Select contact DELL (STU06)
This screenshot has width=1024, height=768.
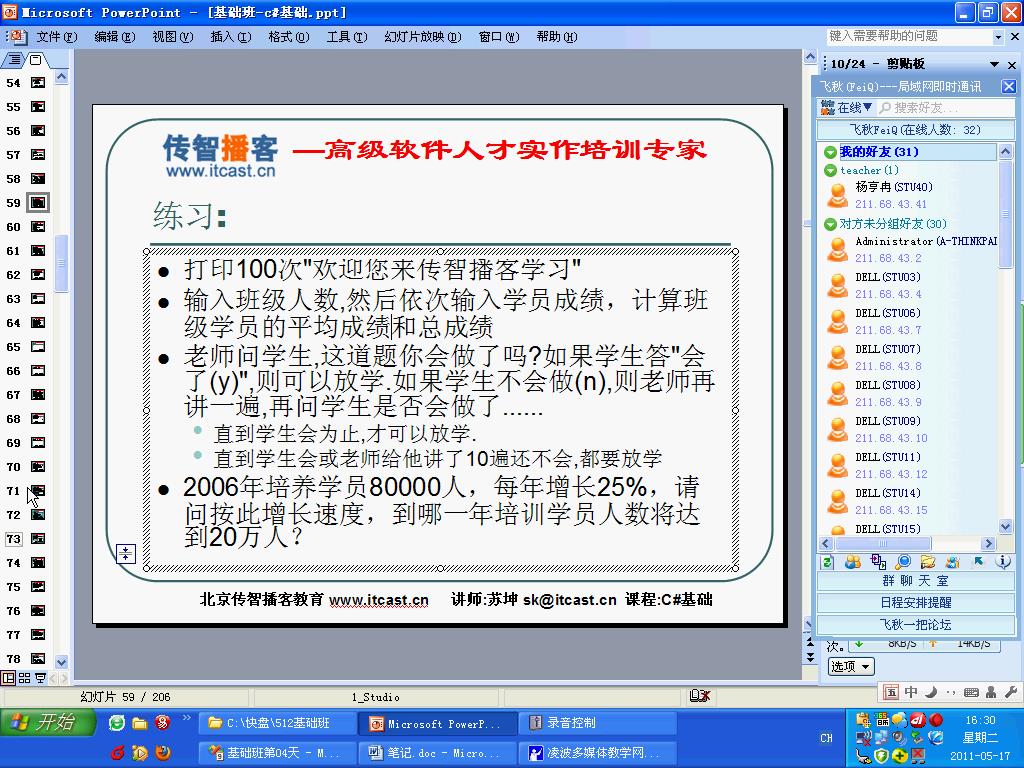click(912, 321)
